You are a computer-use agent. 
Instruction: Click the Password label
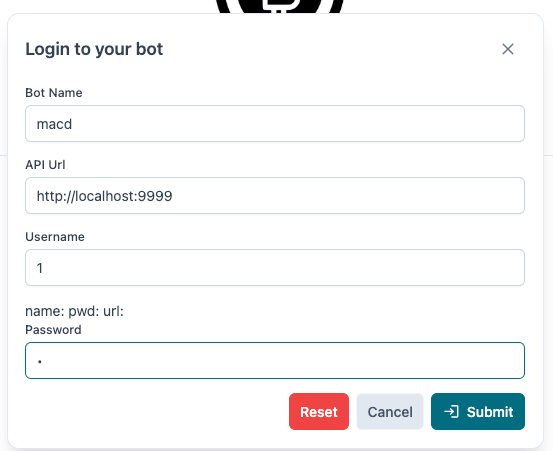point(53,330)
